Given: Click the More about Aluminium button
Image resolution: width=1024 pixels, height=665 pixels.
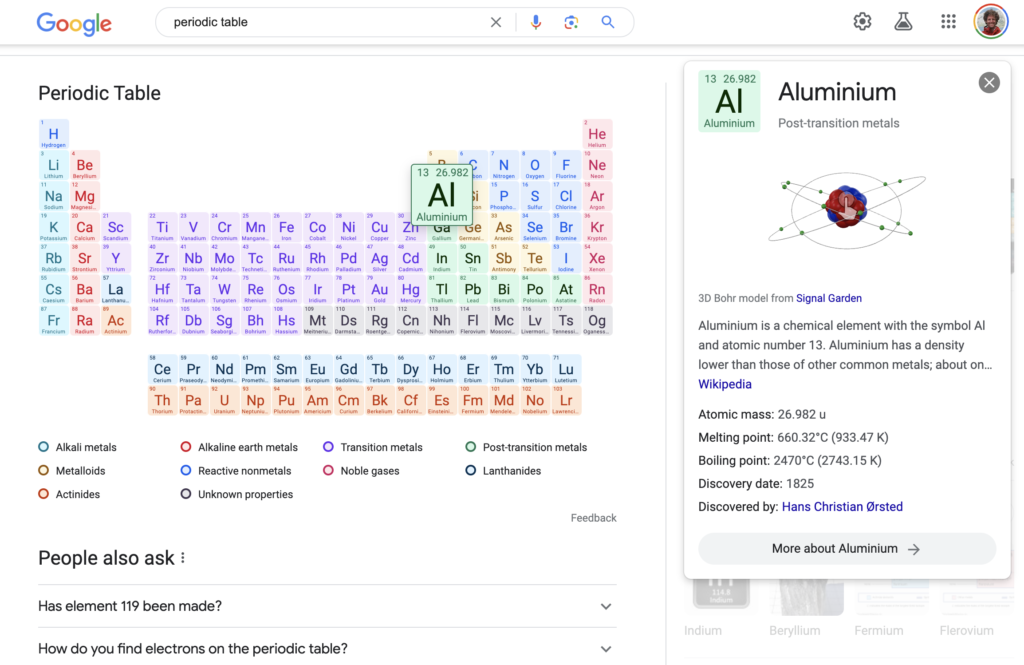Looking at the screenshot, I should [846, 549].
